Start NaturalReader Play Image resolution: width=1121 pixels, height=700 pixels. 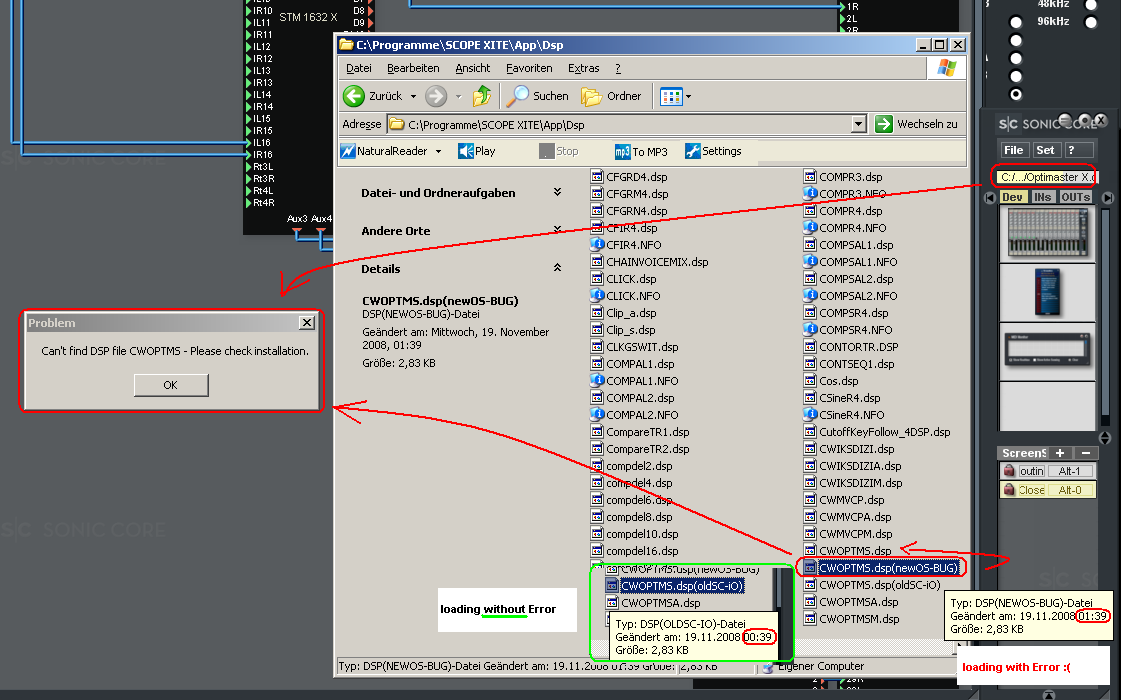pos(477,151)
